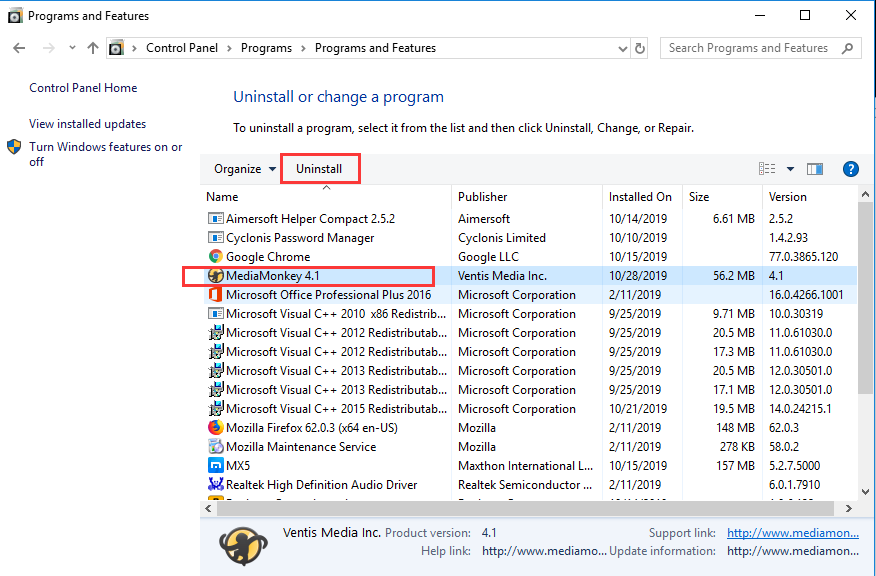Viewport: 876px width, 576px height.
Task: Click the title bar Programs and Features icon
Action: pos(15,16)
